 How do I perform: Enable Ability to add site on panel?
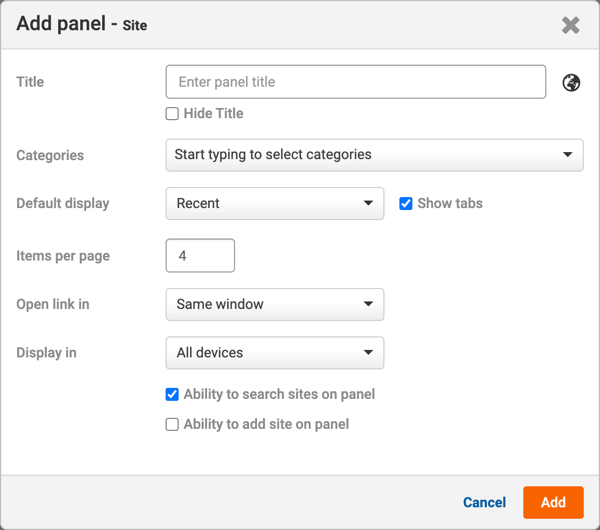tap(172, 424)
